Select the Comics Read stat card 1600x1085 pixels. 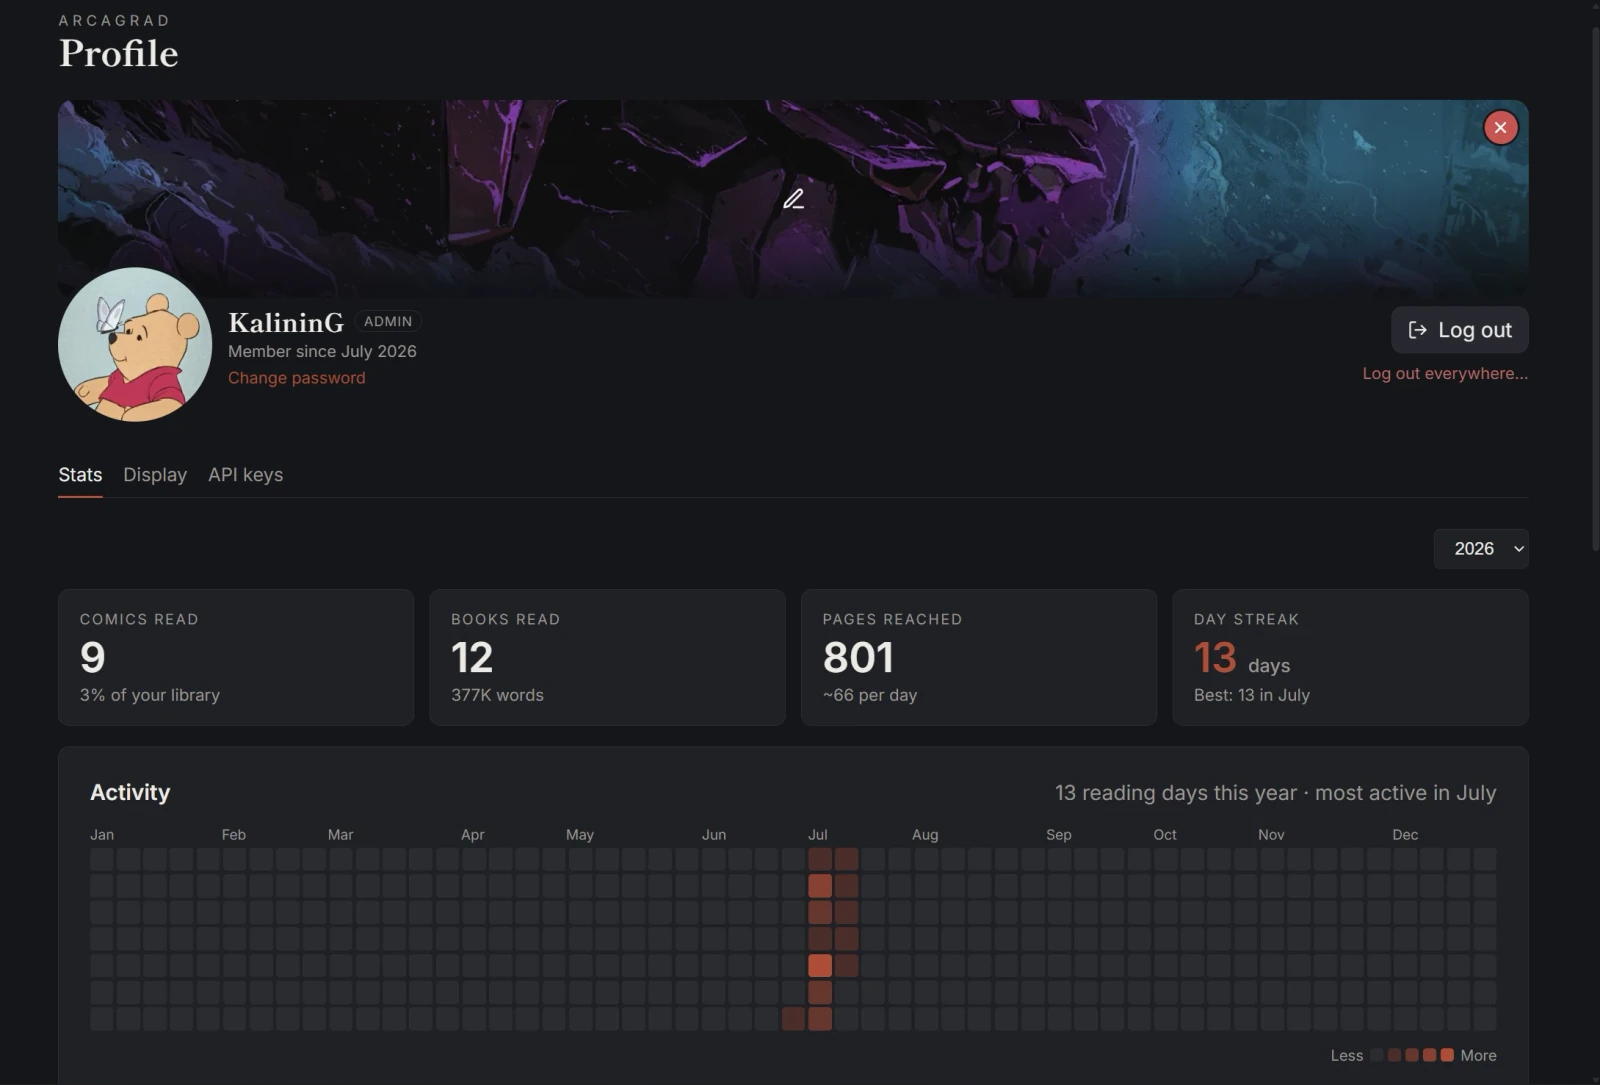(x=236, y=657)
